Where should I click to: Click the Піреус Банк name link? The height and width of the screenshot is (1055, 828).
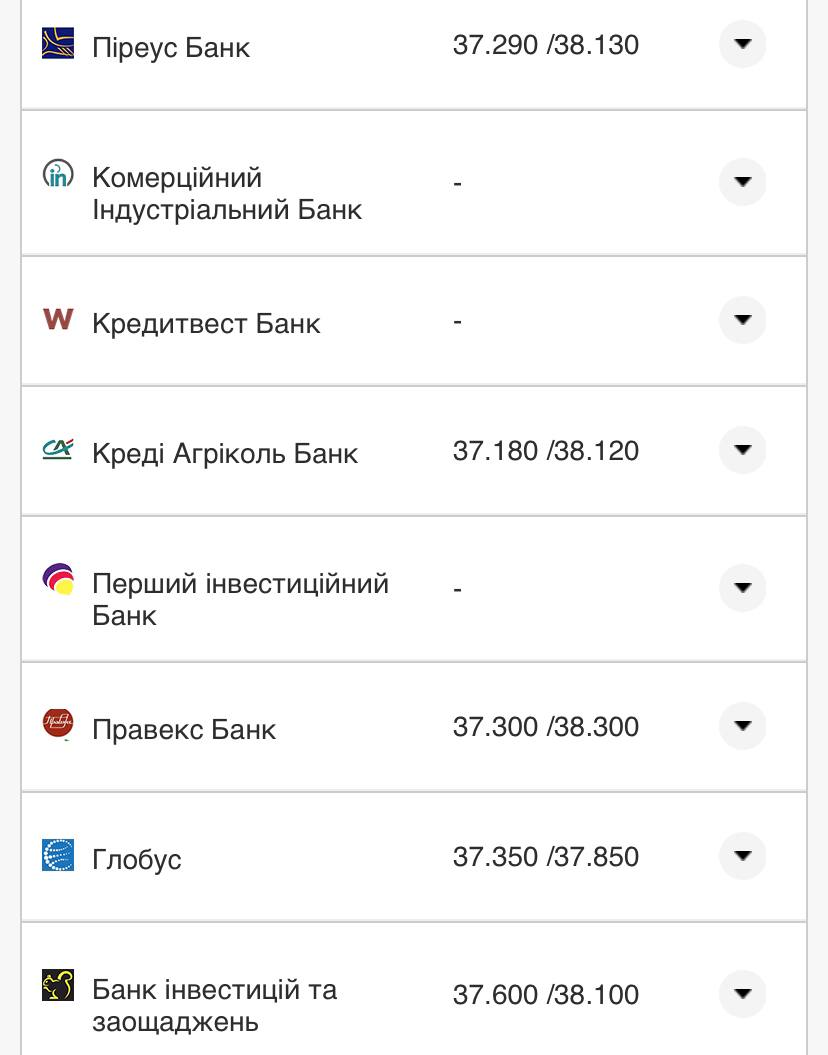172,47
